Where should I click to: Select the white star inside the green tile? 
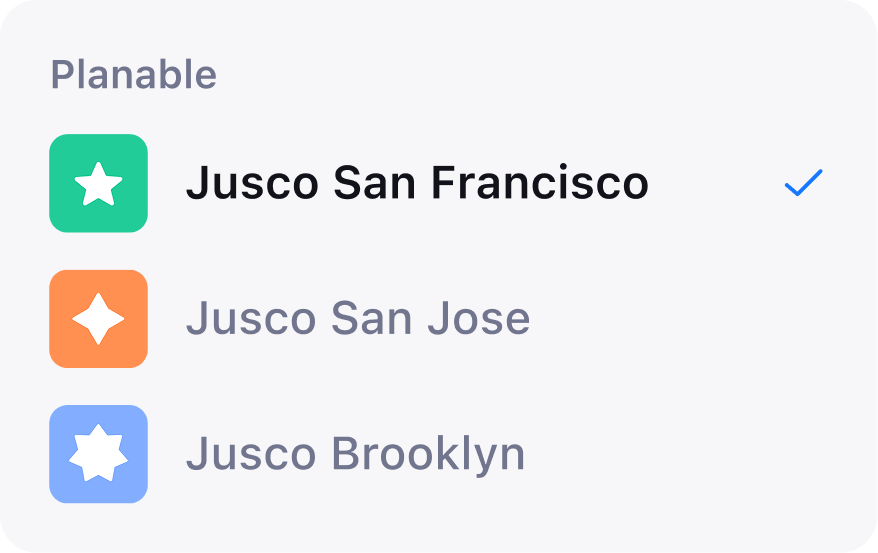click(x=99, y=184)
